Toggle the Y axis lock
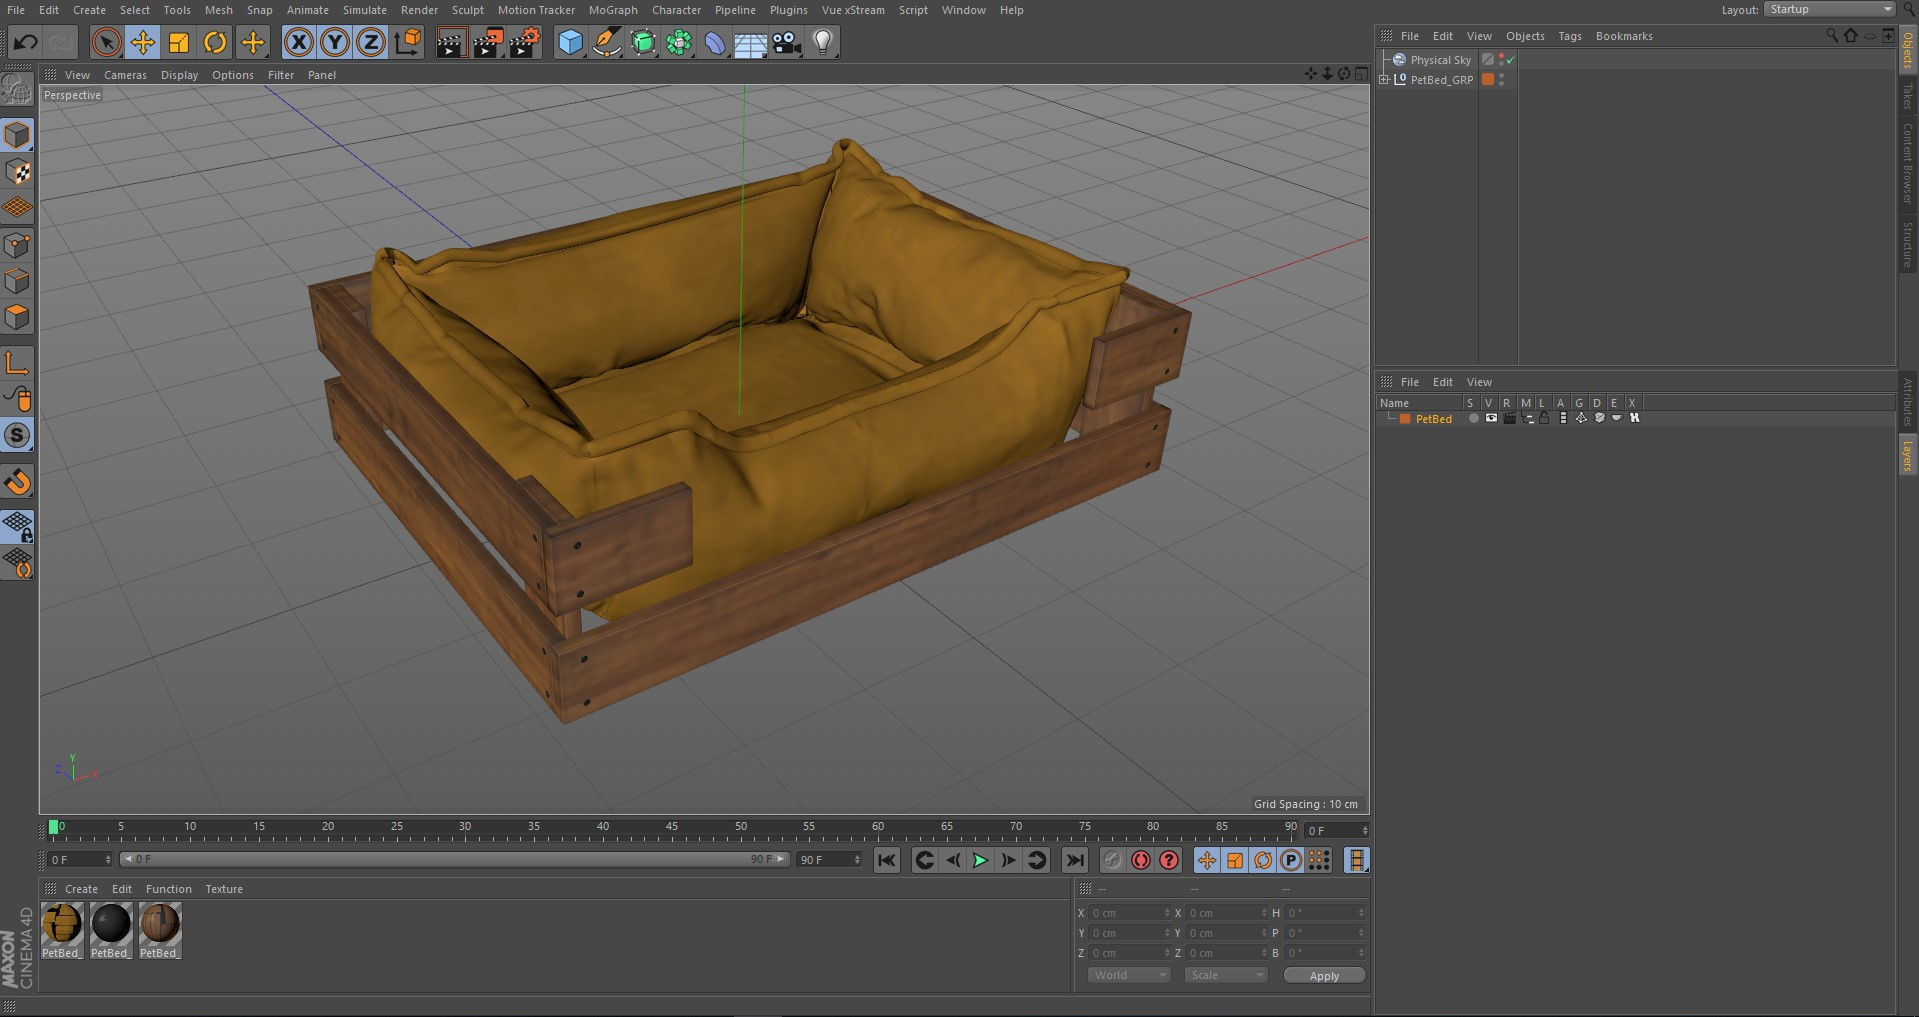The image size is (1919, 1017). tap(335, 42)
